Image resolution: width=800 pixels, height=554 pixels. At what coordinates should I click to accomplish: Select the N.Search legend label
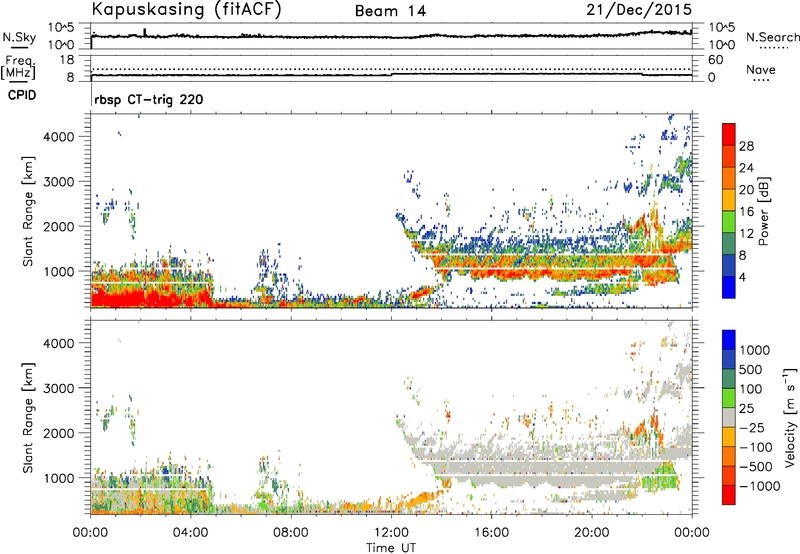[773, 37]
